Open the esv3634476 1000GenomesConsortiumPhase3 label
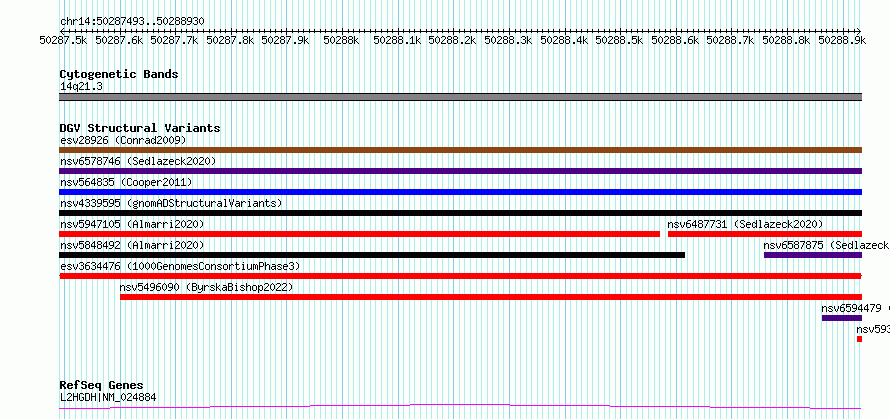Image resolution: width=890 pixels, height=419 pixels. click(180, 266)
